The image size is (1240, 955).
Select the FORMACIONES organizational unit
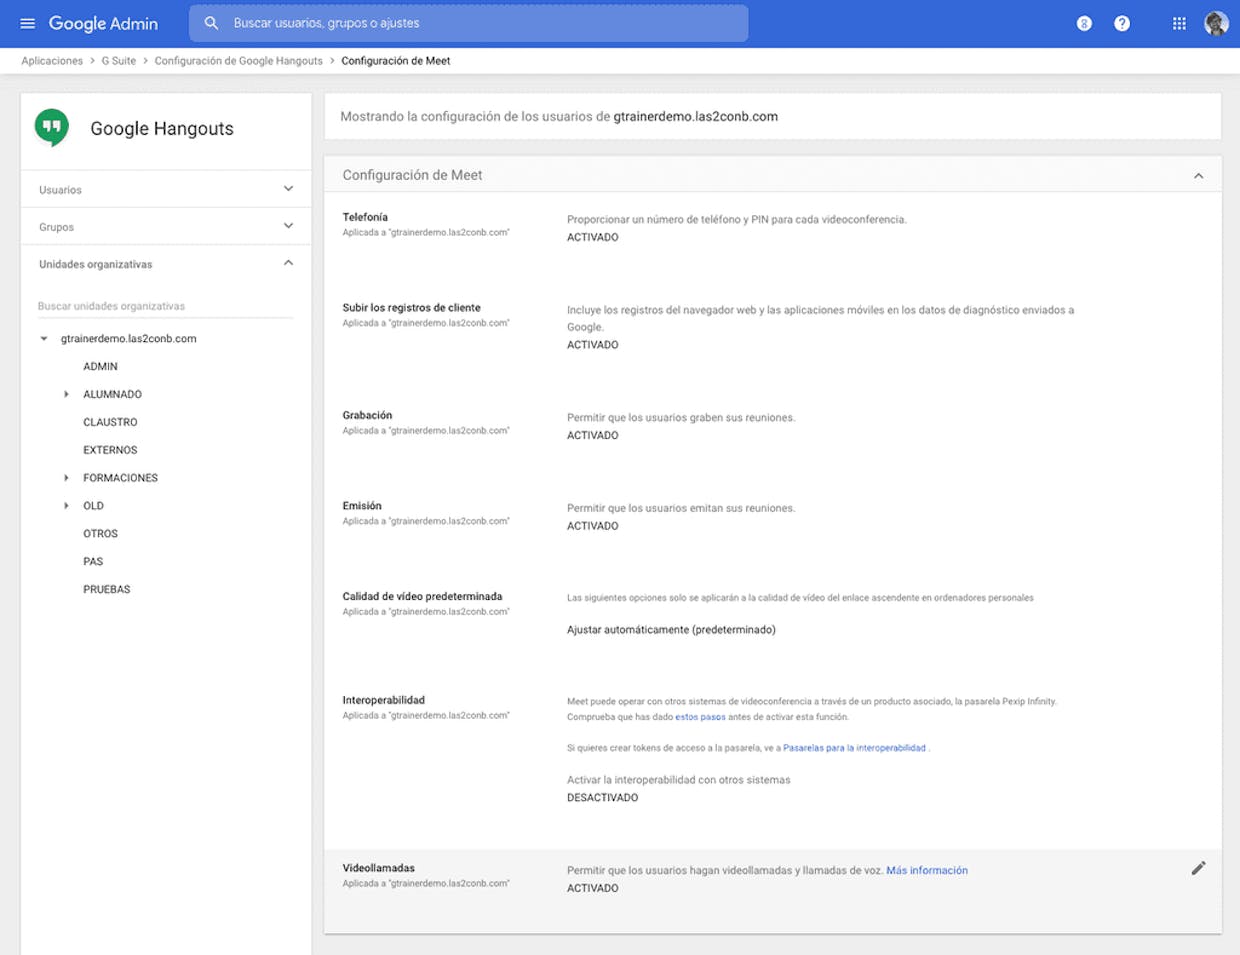pos(120,478)
